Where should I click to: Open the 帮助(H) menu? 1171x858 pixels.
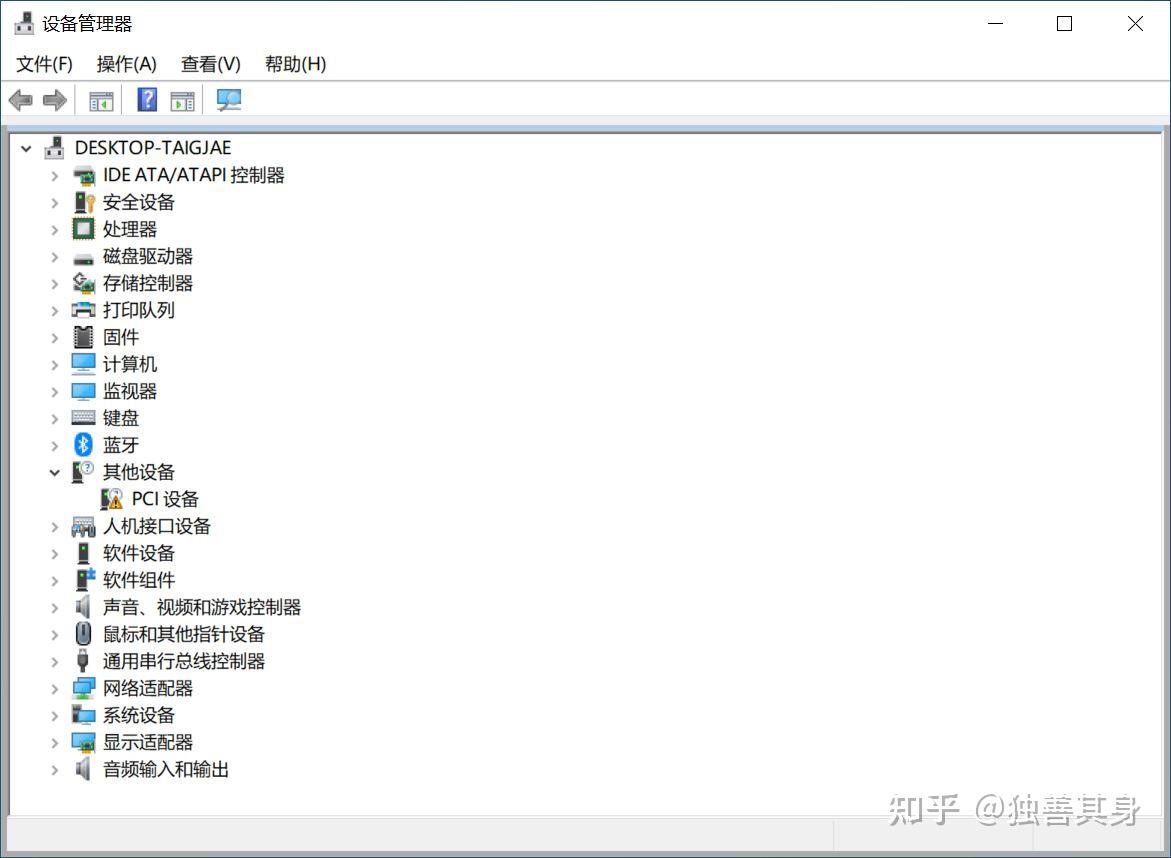296,64
